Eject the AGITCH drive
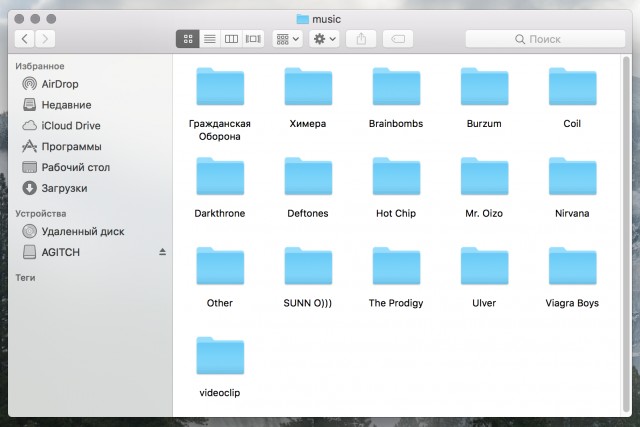This screenshot has height=427, width=640. [162, 252]
